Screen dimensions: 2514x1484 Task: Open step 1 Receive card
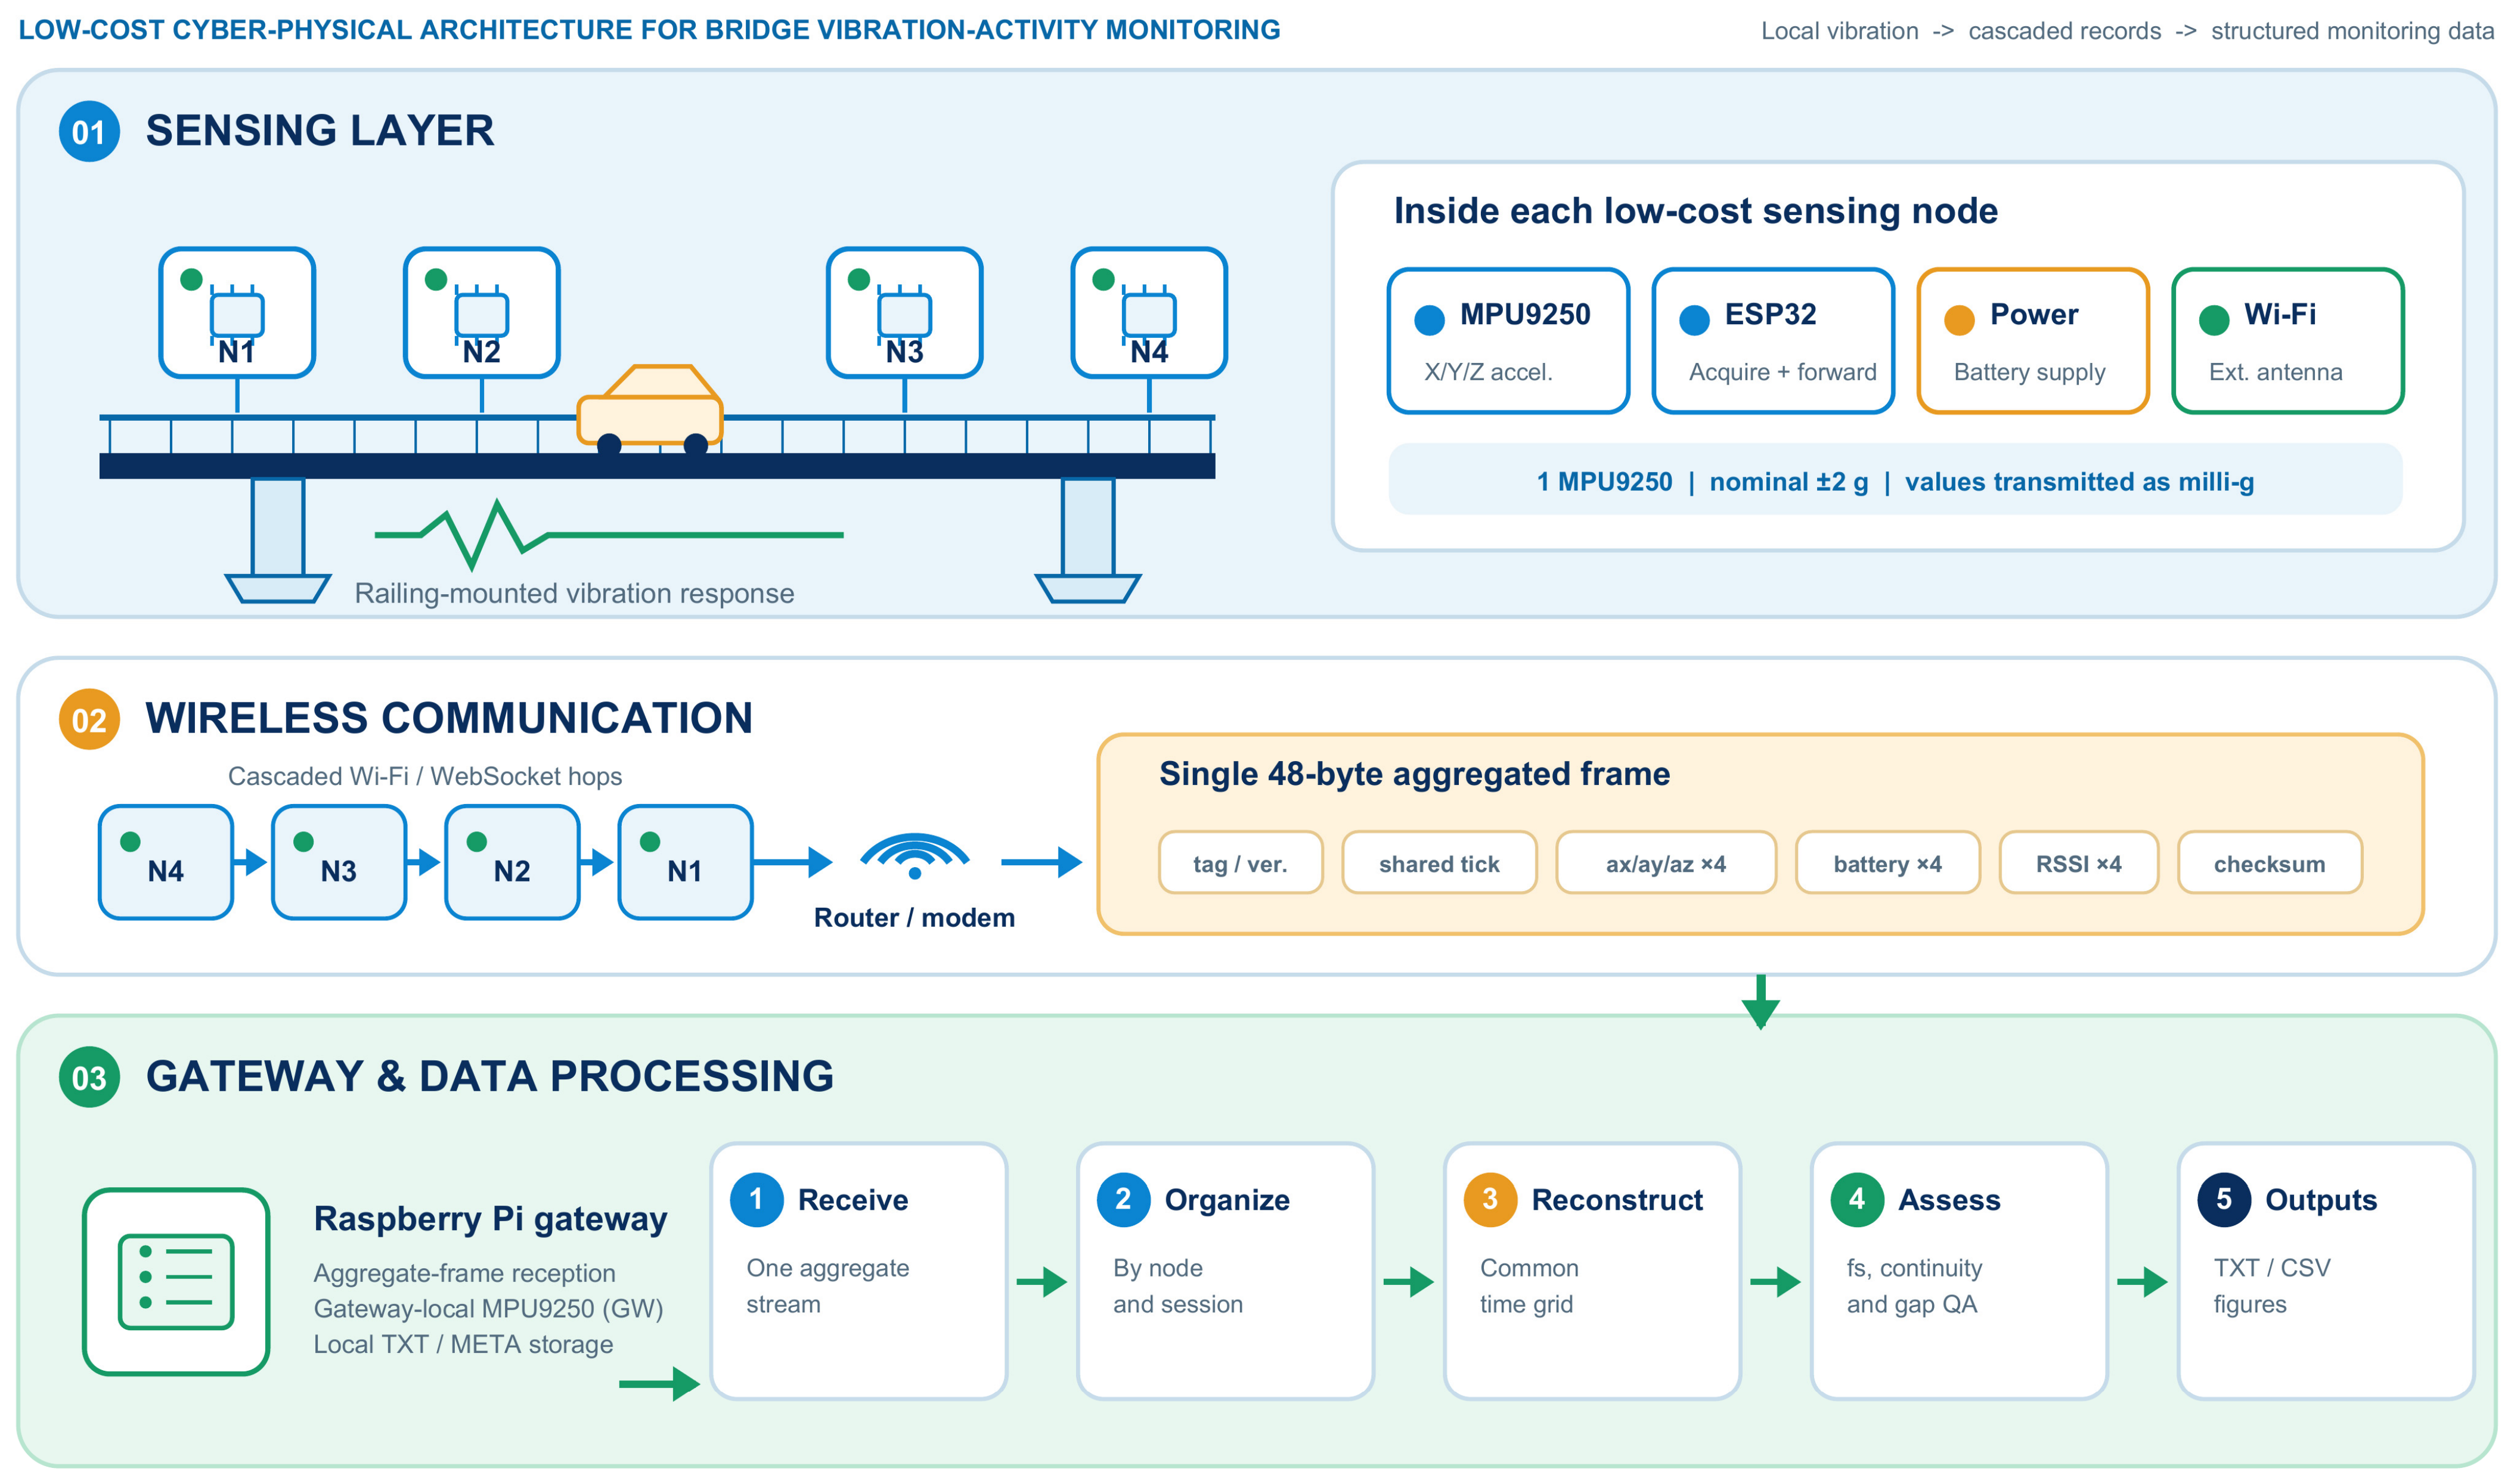point(858,1272)
